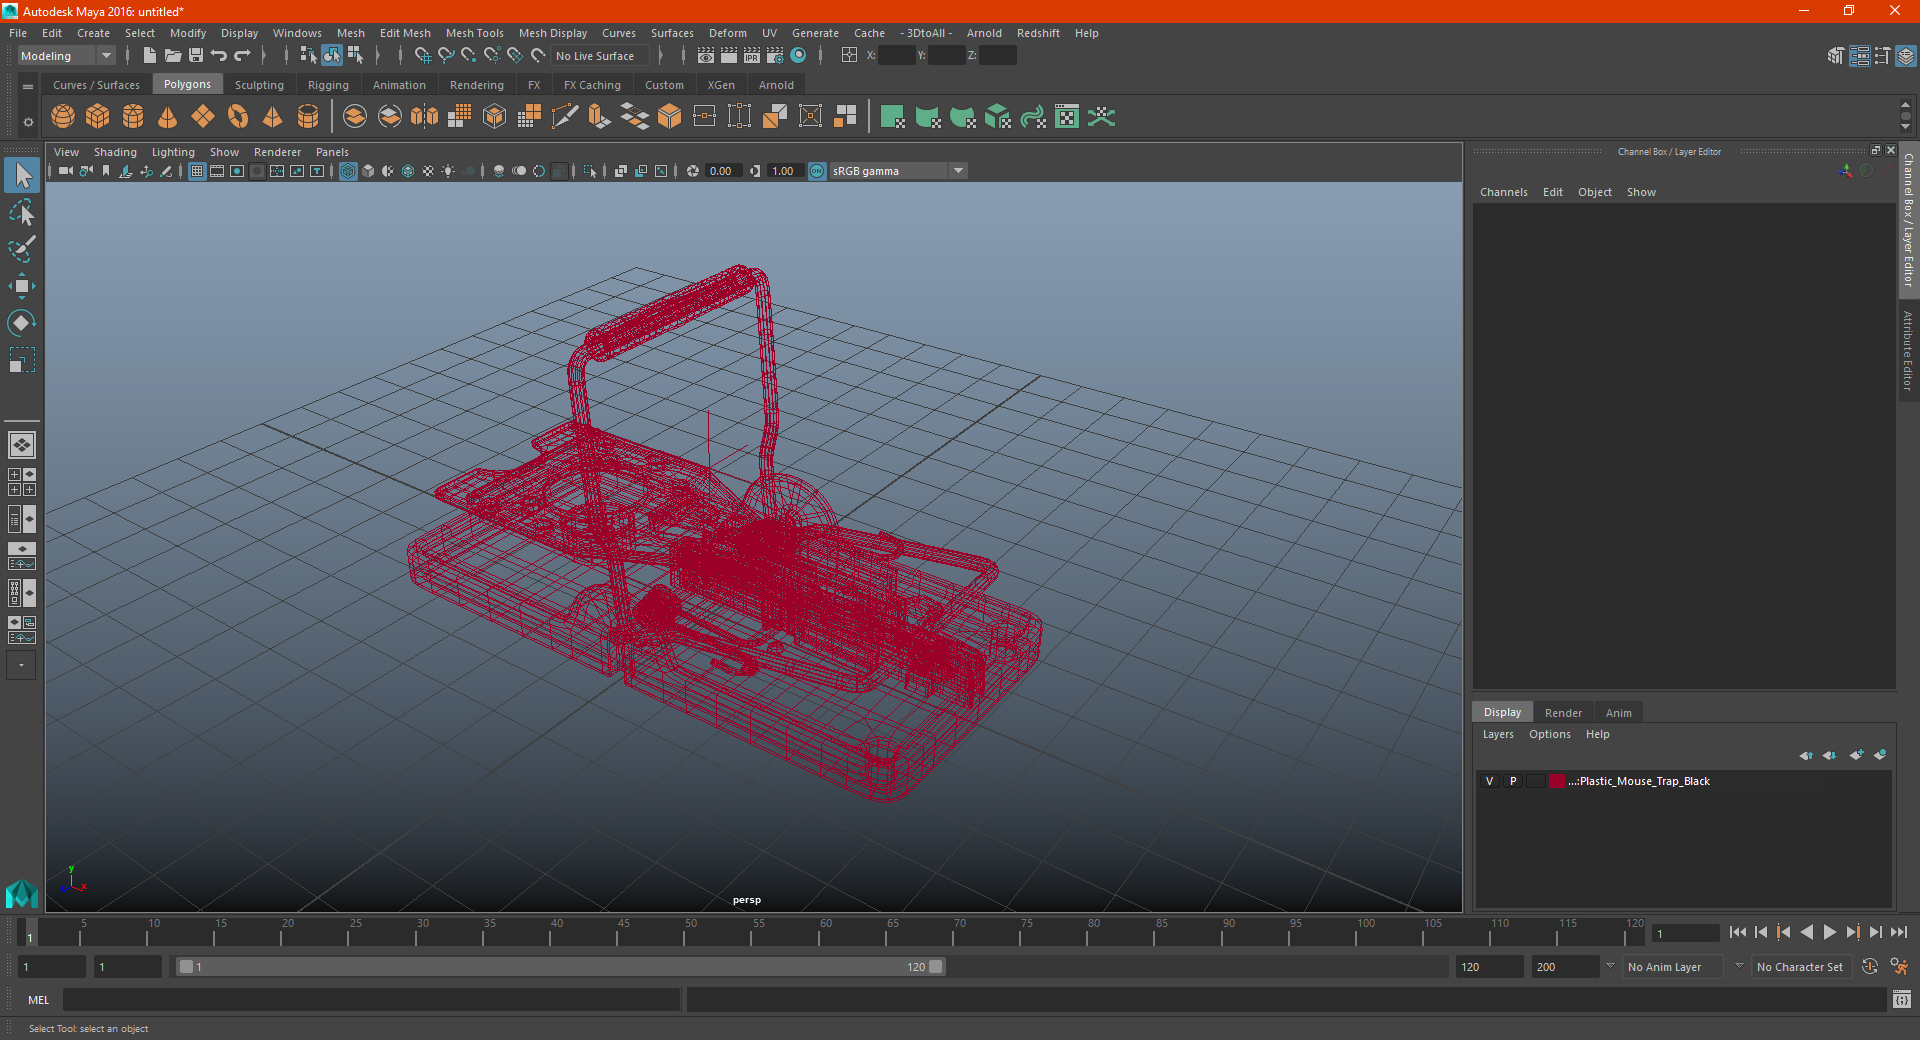
Task: Click the MEL command language button
Action: click(x=39, y=1000)
